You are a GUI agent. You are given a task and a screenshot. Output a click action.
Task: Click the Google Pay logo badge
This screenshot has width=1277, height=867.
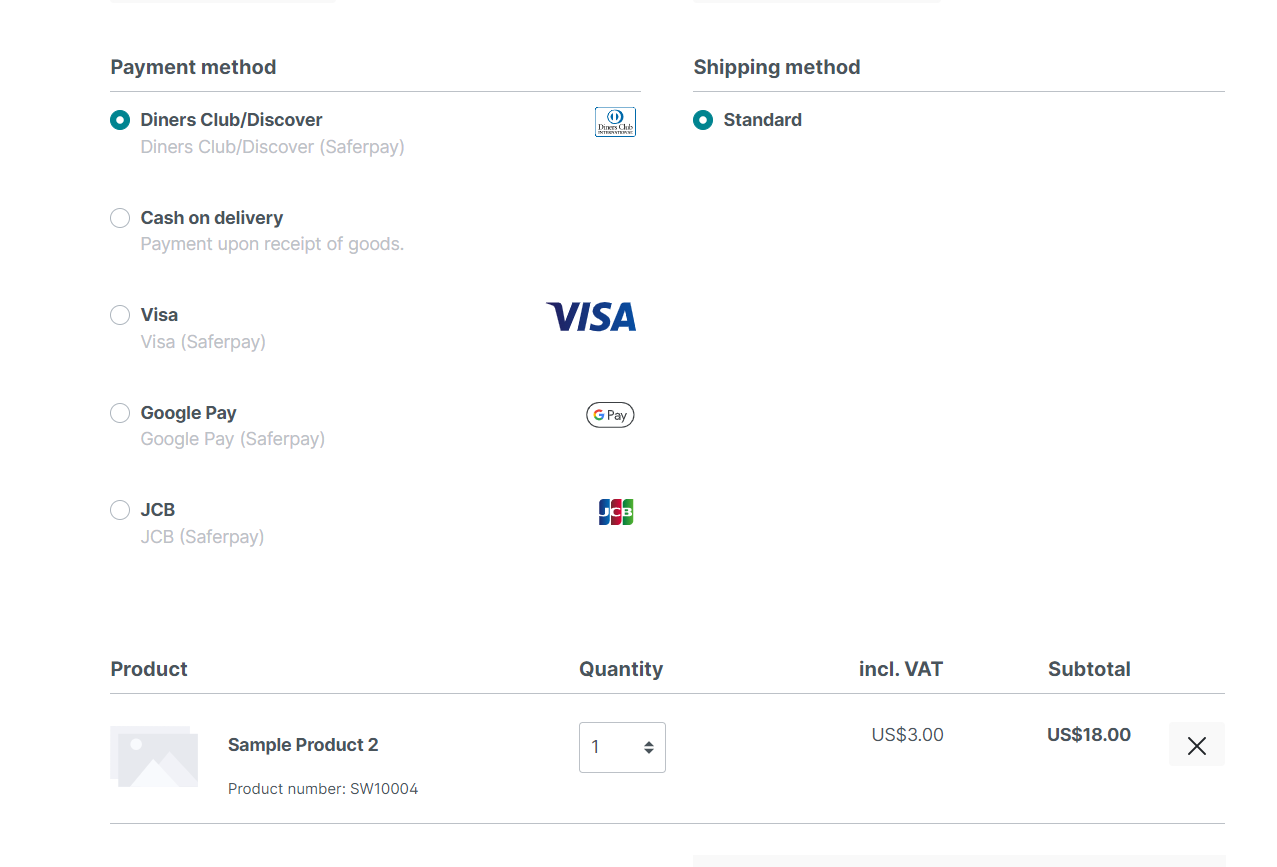point(610,414)
